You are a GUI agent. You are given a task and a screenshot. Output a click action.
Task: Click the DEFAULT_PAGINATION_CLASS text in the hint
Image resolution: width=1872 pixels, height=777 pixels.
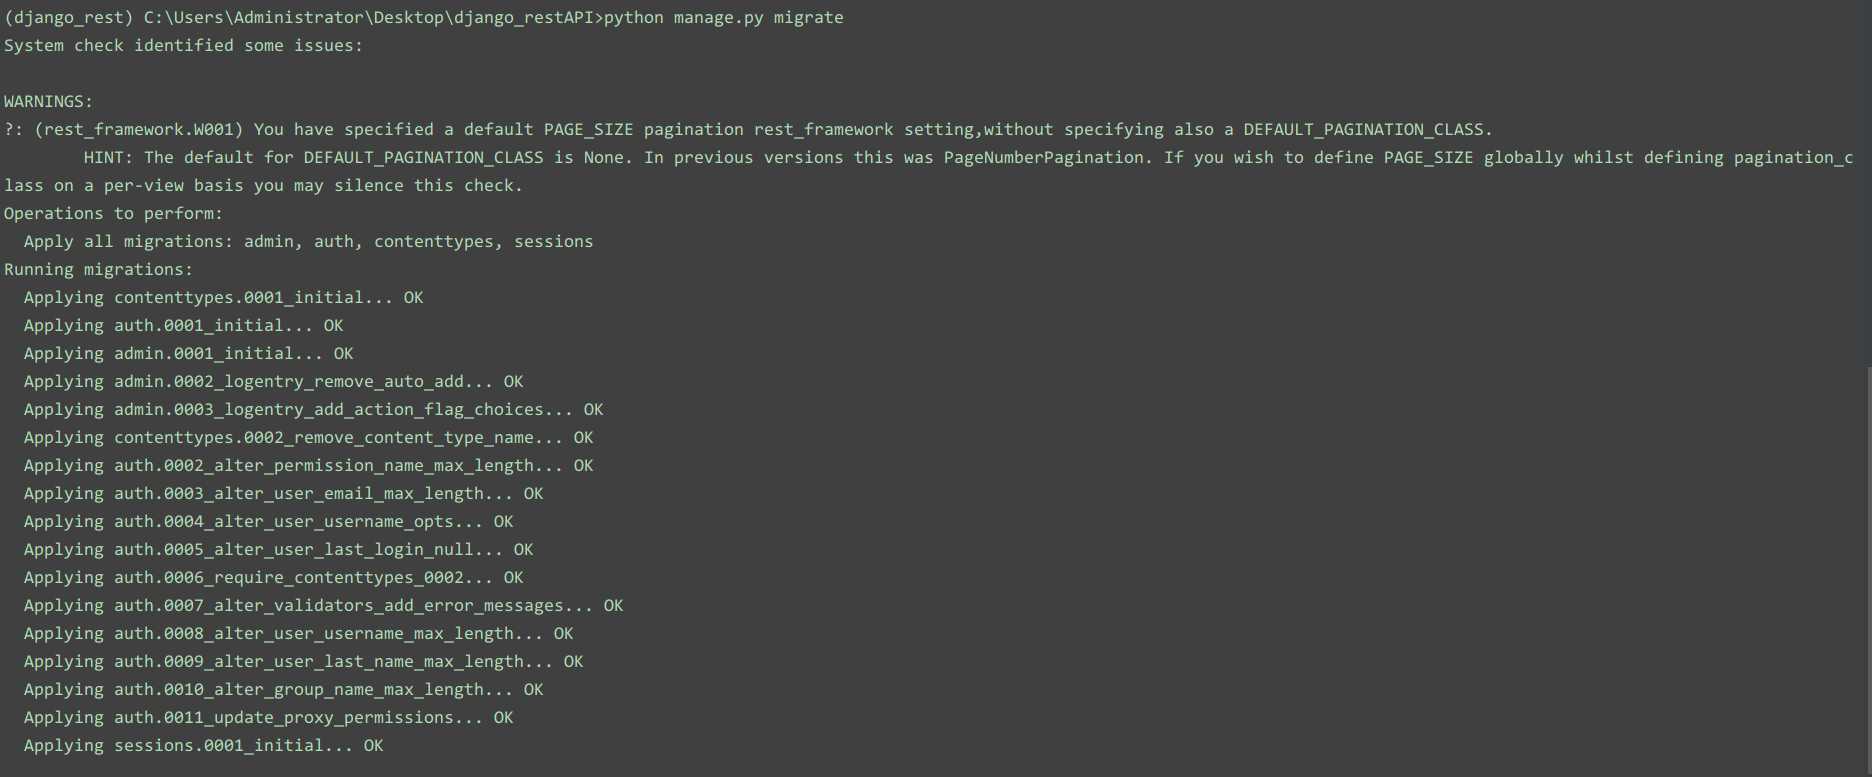click(423, 158)
